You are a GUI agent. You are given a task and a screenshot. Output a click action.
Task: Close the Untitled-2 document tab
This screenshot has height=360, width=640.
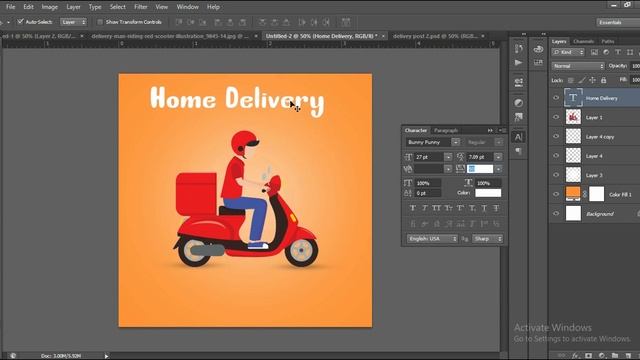[383, 36]
